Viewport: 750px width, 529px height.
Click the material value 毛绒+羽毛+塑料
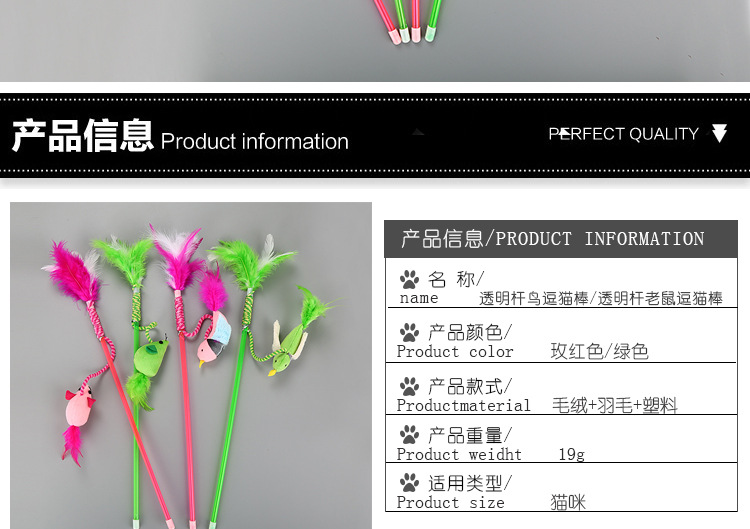(615, 406)
